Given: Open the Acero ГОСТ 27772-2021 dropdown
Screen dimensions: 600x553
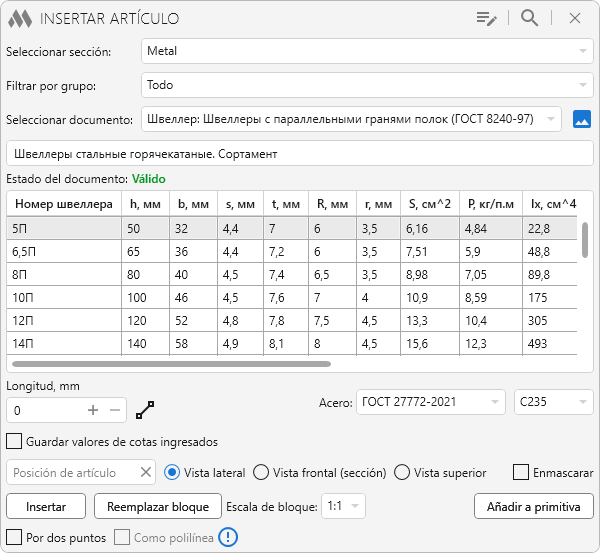Looking at the screenshot, I should point(430,402).
